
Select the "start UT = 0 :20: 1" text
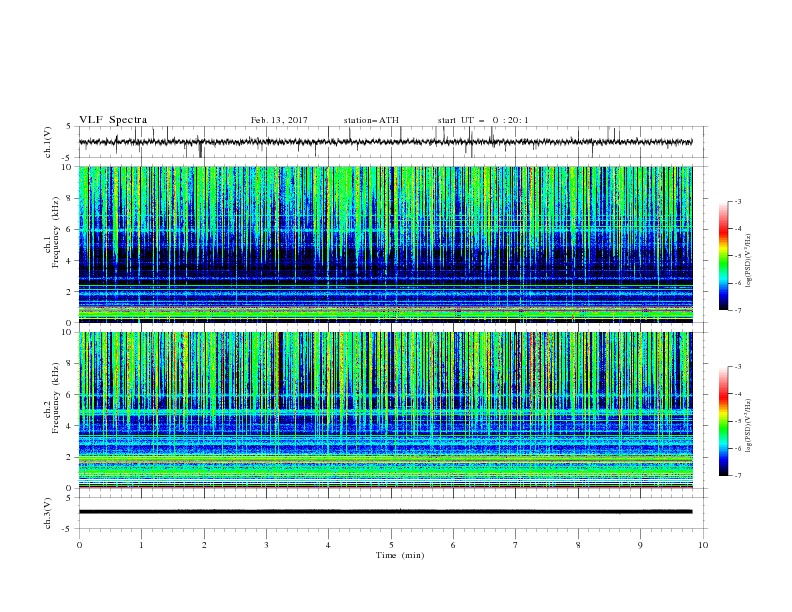click(x=483, y=120)
